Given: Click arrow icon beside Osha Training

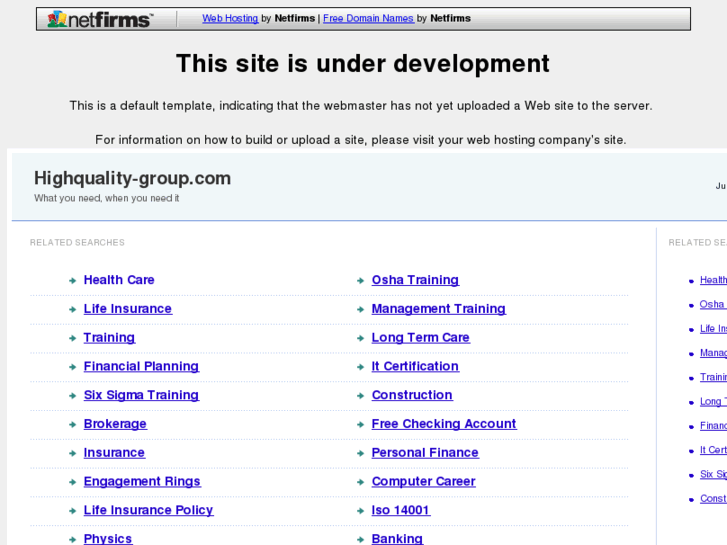Looking at the screenshot, I should click(x=360, y=280).
